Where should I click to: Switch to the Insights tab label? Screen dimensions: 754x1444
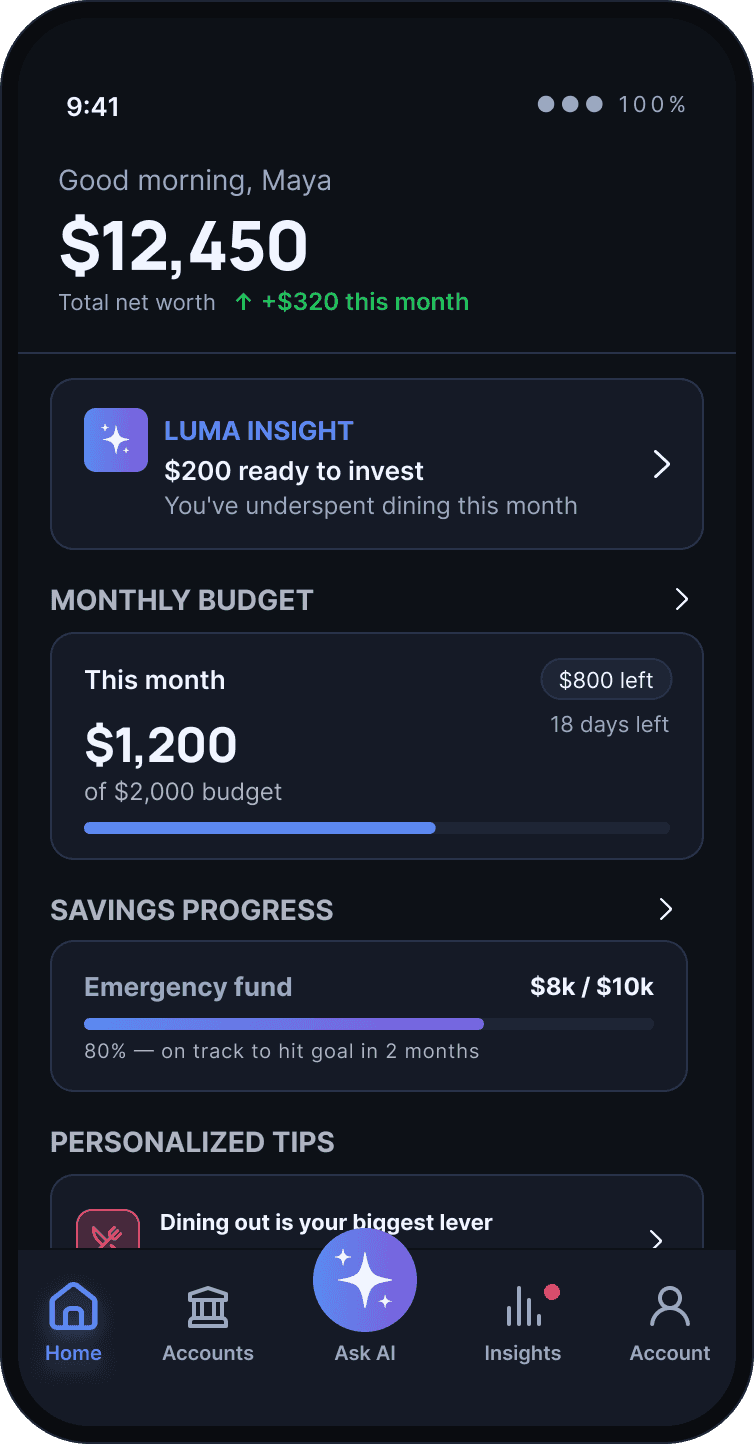(x=523, y=1353)
